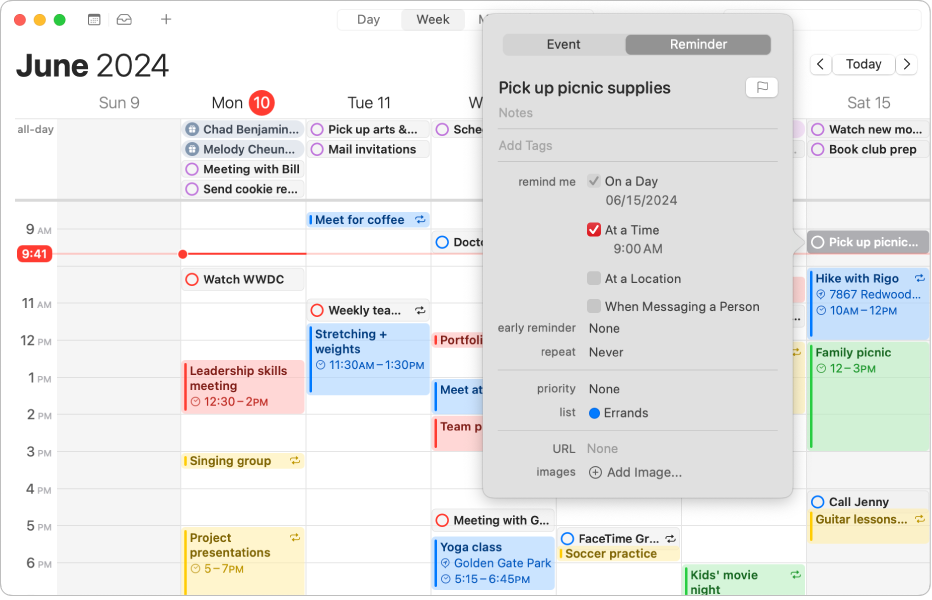Screen dimensions: 932x600
Task: Go to previous week with left chevron
Action: 820,64
